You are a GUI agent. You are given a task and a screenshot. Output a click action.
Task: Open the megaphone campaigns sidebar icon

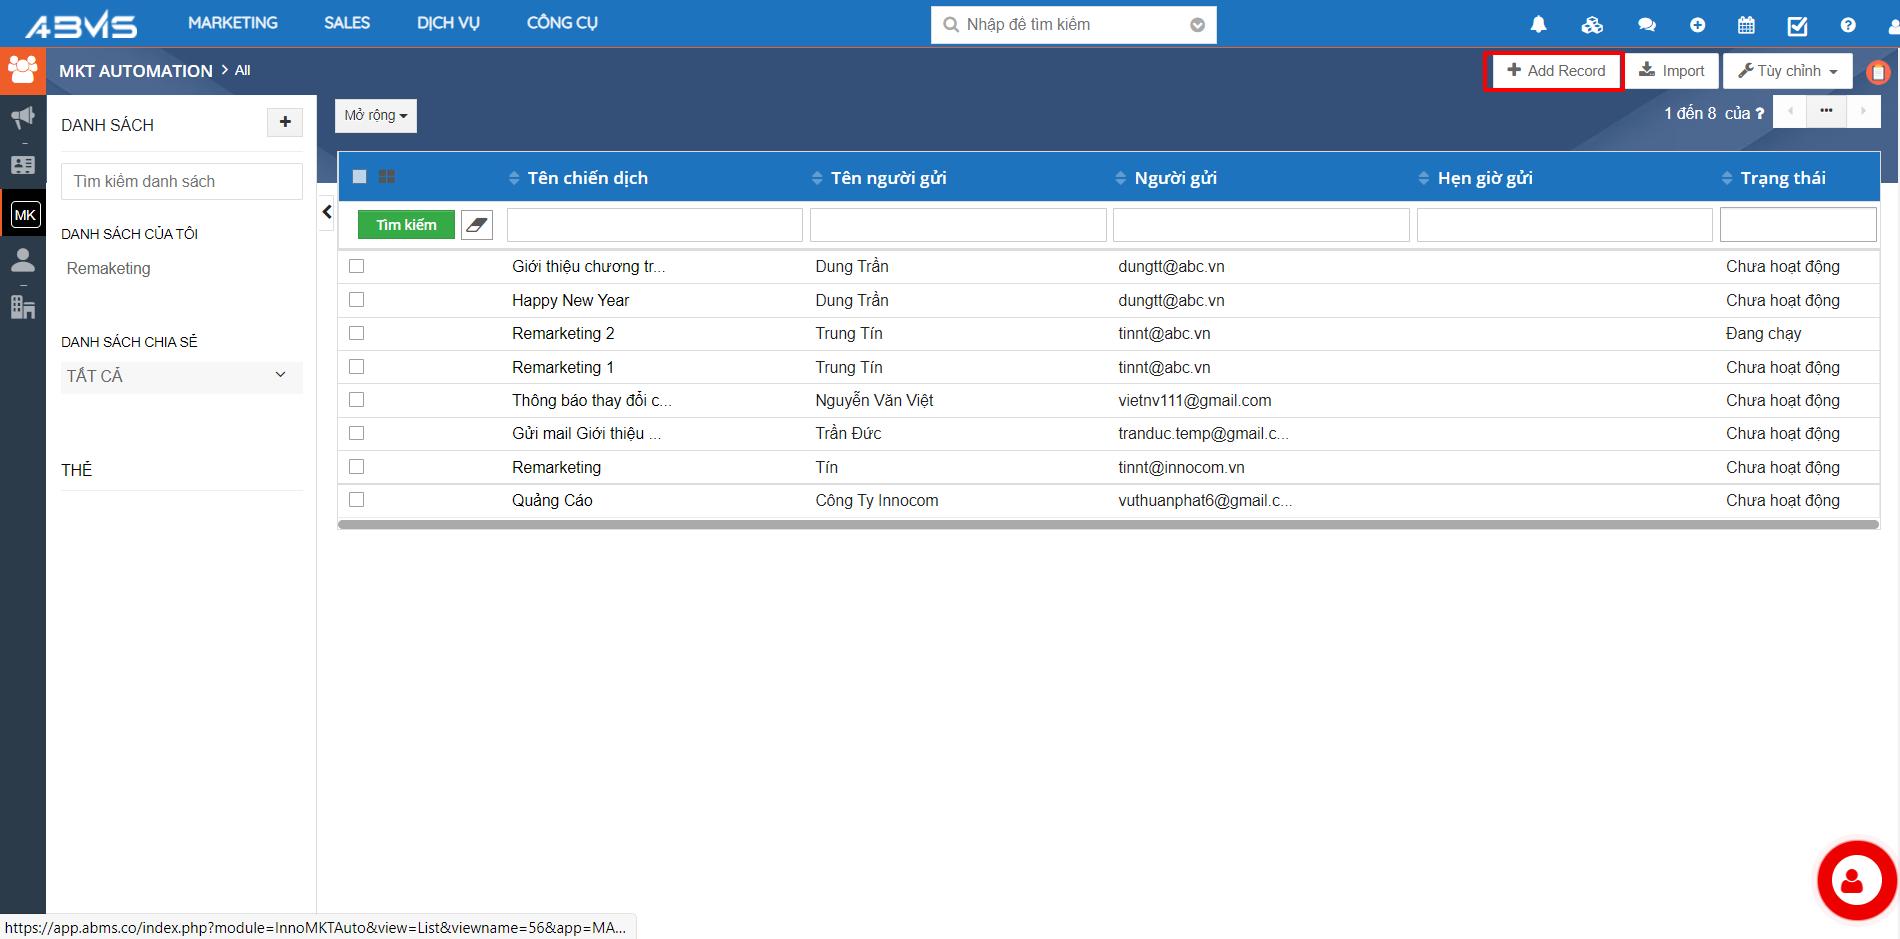tap(22, 118)
